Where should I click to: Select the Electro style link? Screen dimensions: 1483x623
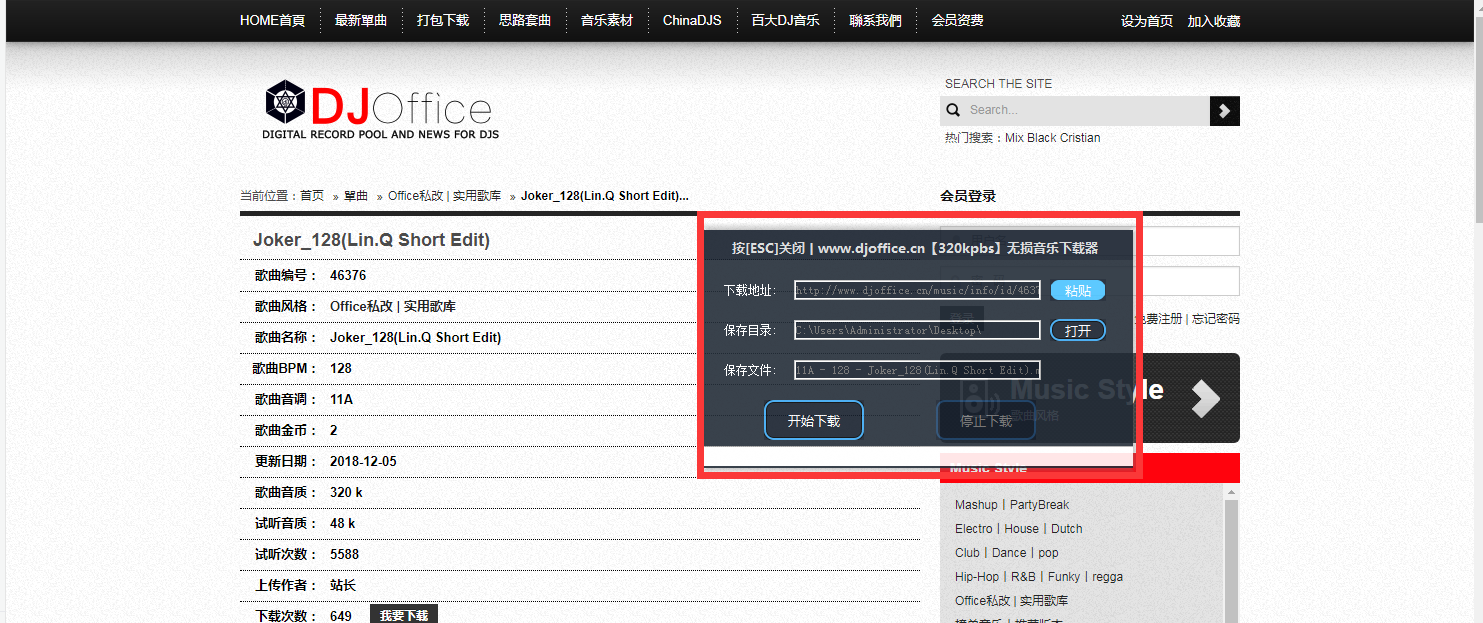point(974,529)
